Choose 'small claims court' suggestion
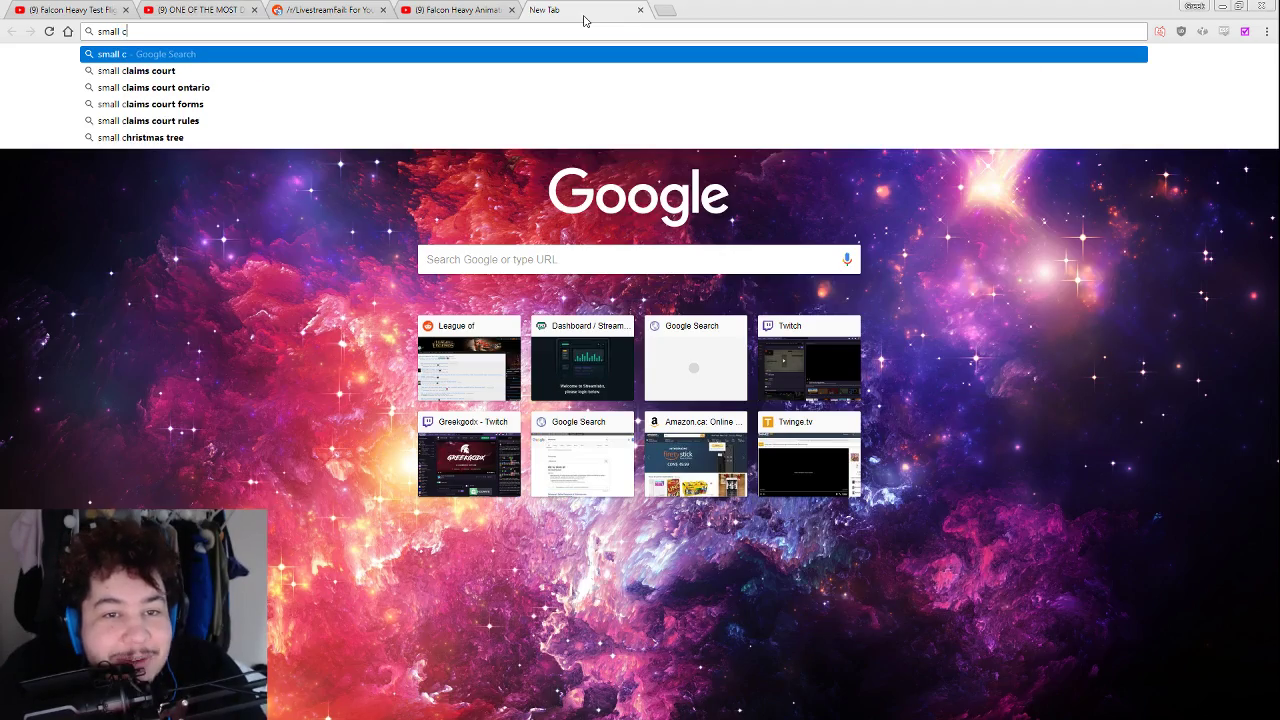The width and height of the screenshot is (1280, 720). pyautogui.click(x=614, y=71)
